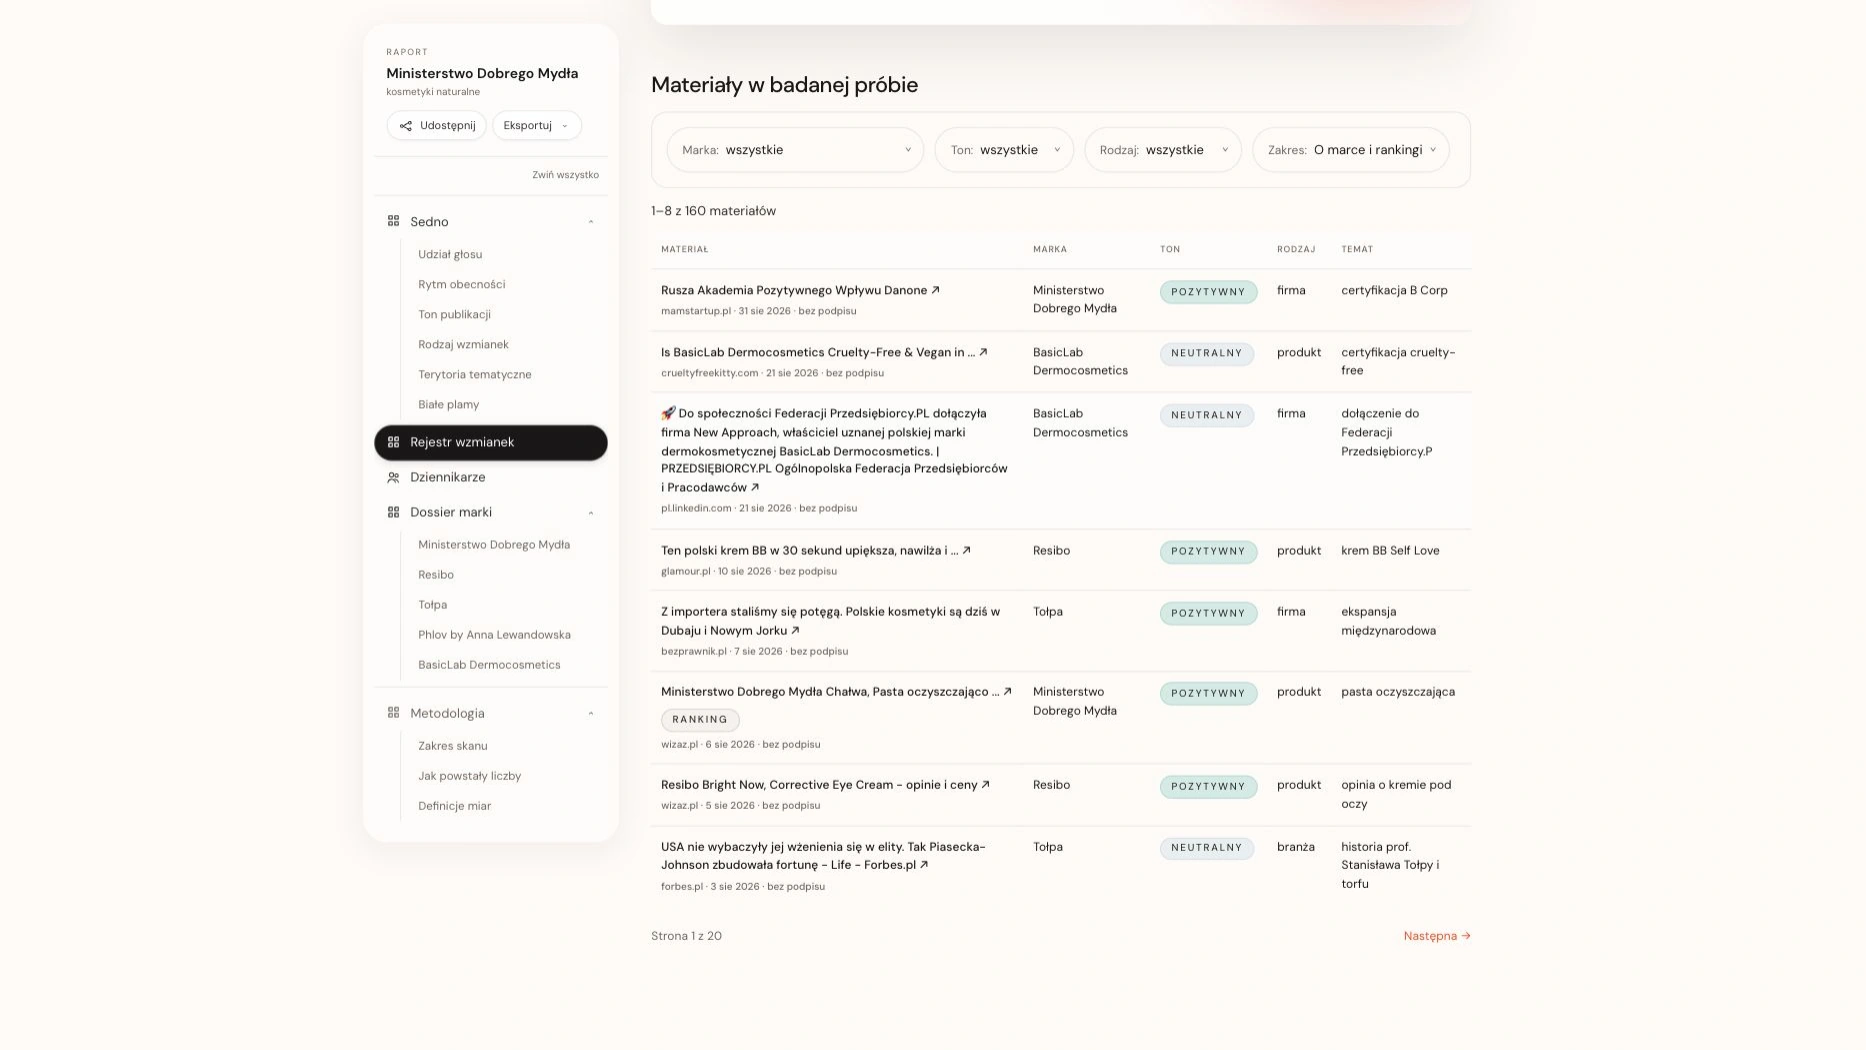Click the grid icon next to Dossier marki

393,512
